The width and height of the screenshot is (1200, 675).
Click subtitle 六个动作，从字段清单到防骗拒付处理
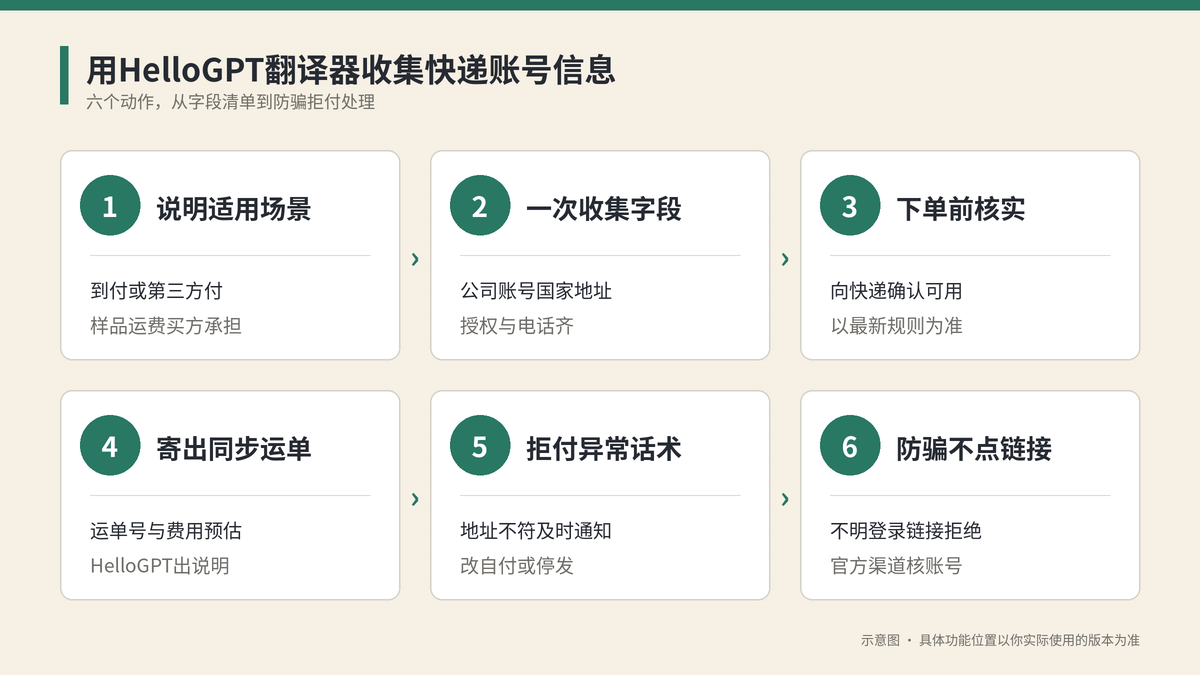(x=230, y=102)
